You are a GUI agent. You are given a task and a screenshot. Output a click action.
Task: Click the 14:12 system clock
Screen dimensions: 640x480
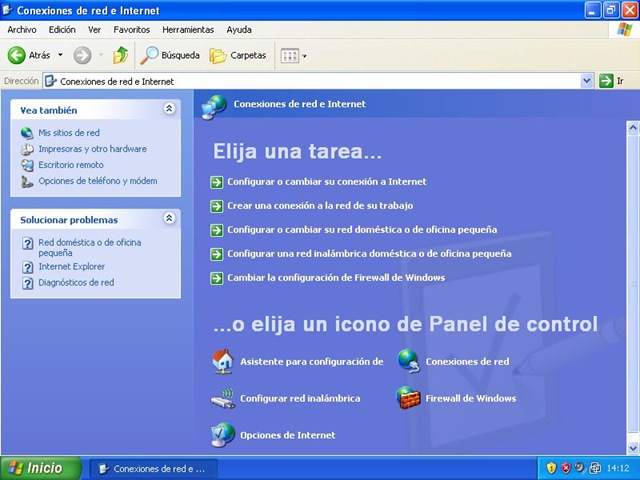point(618,468)
